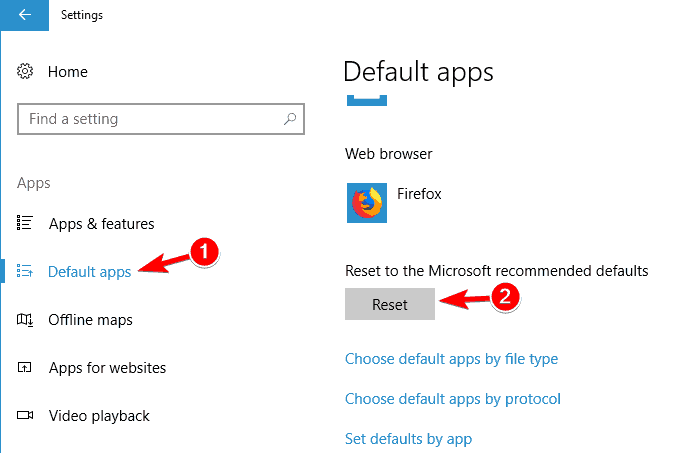Click the search magnifier icon
Screen dimensions: 687x453
(x=290, y=119)
